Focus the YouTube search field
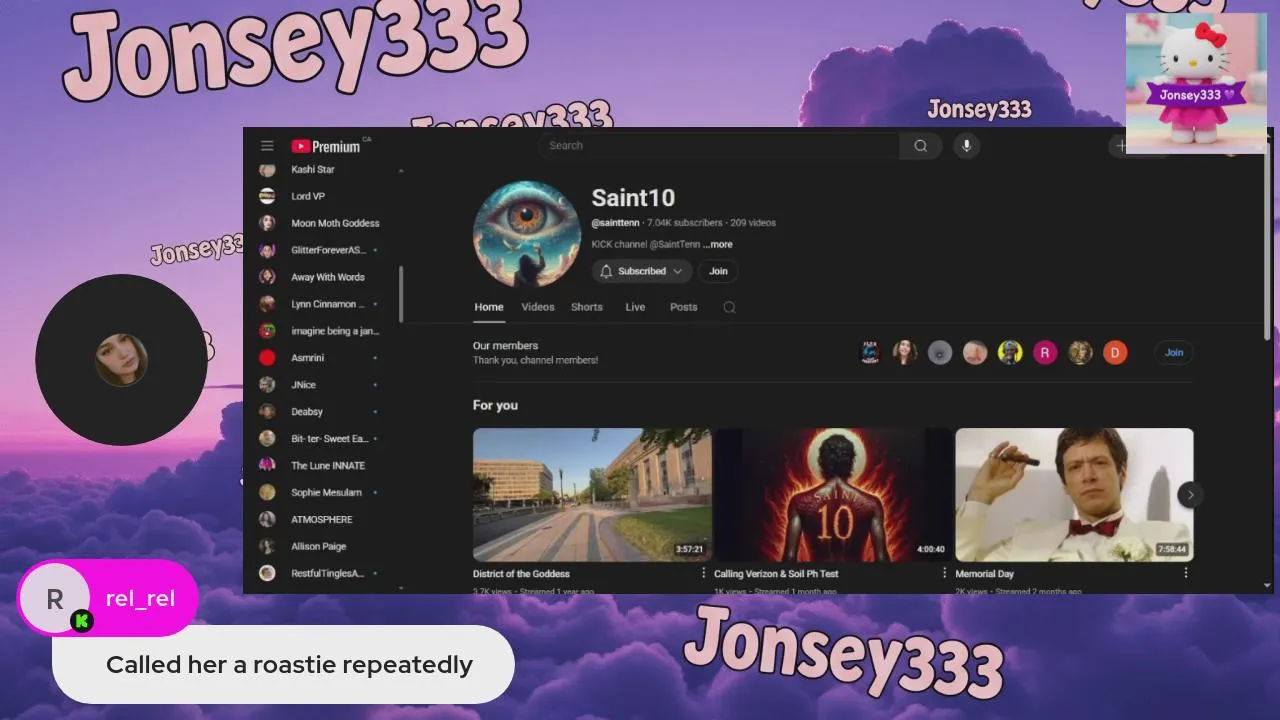 pos(719,146)
